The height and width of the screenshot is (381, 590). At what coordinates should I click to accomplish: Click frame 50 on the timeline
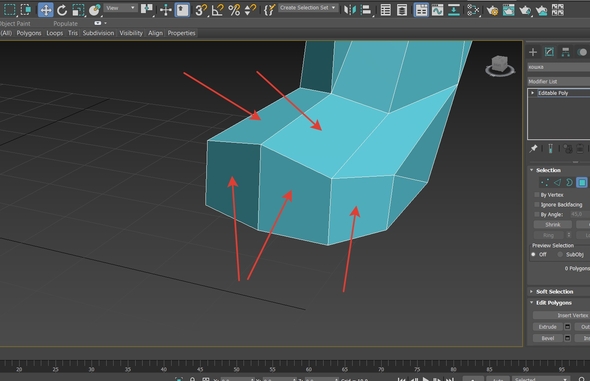click(x=236, y=366)
